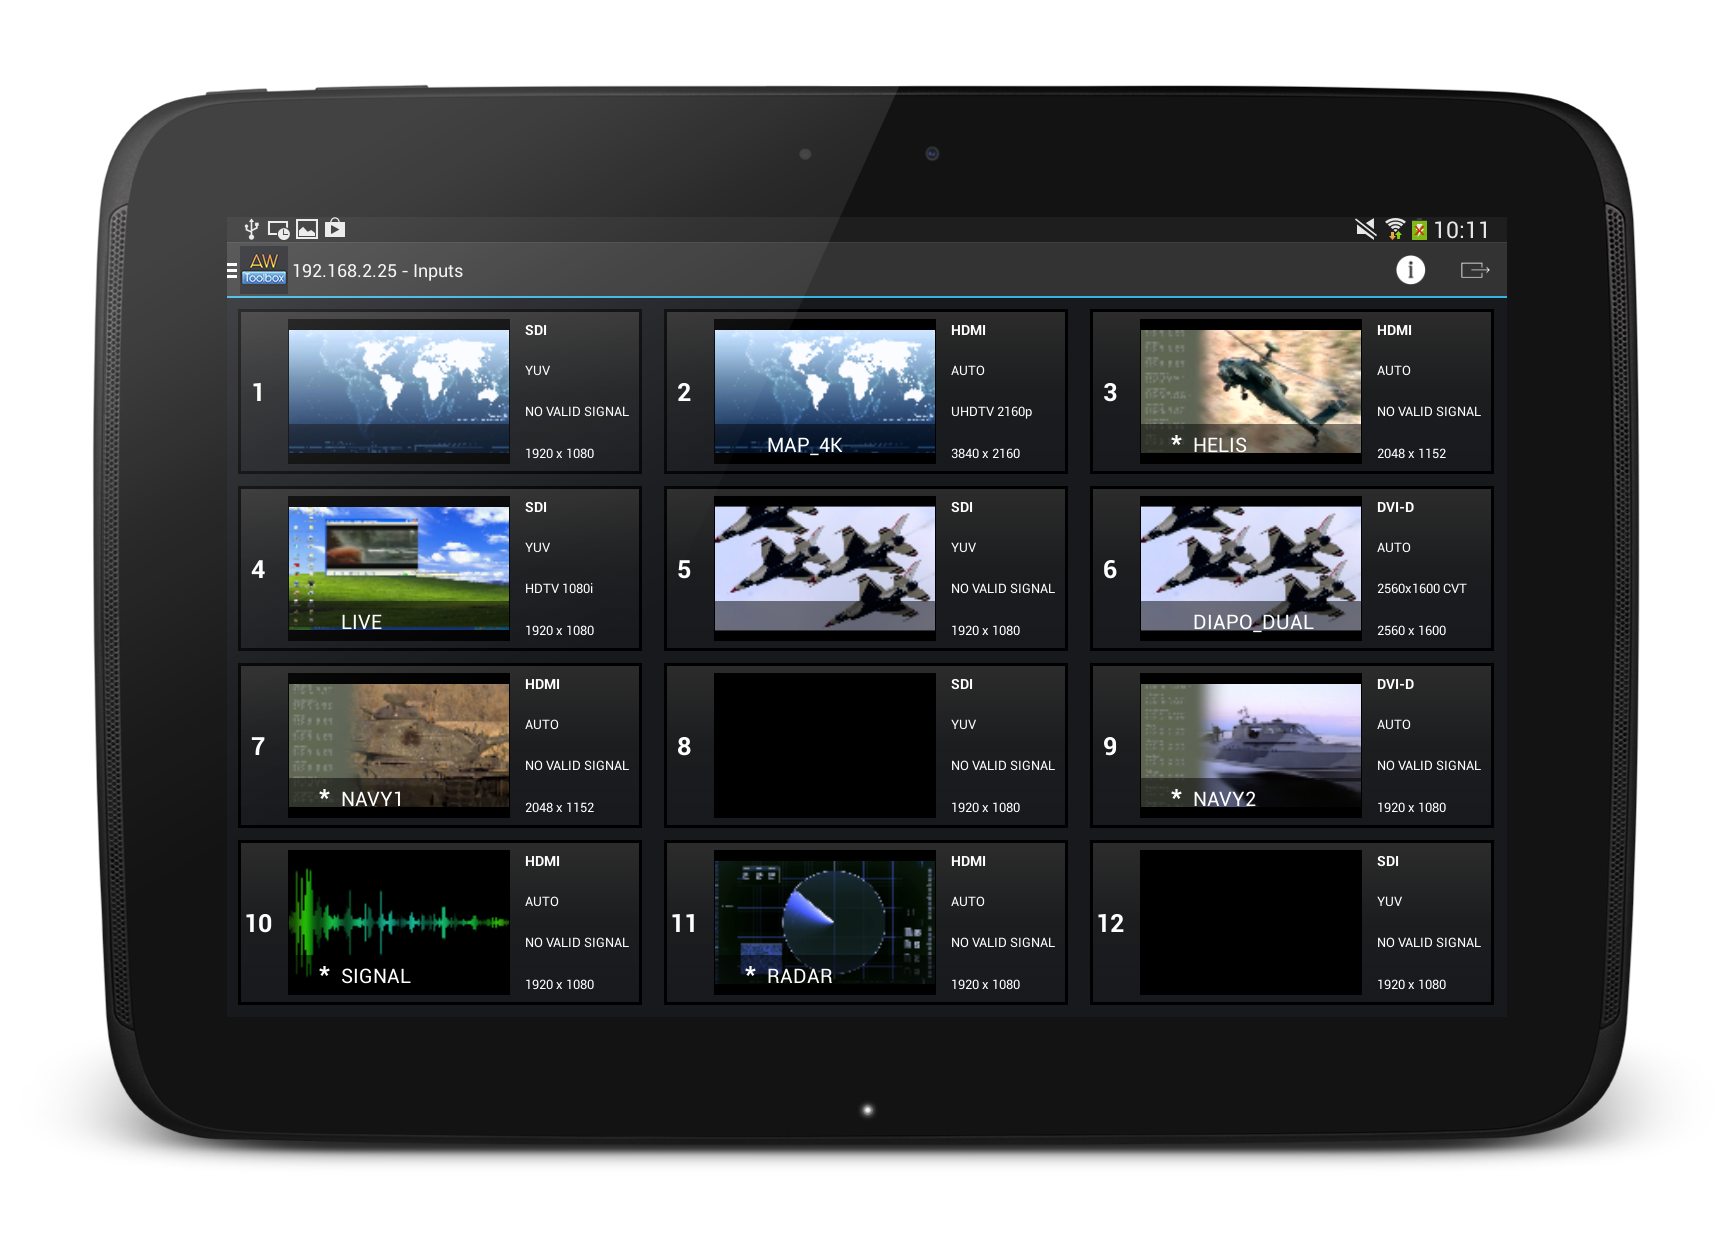1730x1248 pixels.
Task: Click HDMI label on input 2
Action: click(968, 331)
